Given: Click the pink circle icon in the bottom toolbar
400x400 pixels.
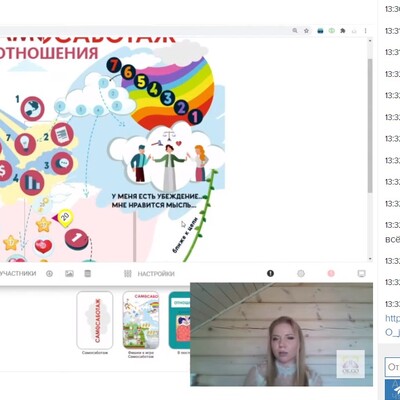Looking at the screenshot, I should 331,273.
